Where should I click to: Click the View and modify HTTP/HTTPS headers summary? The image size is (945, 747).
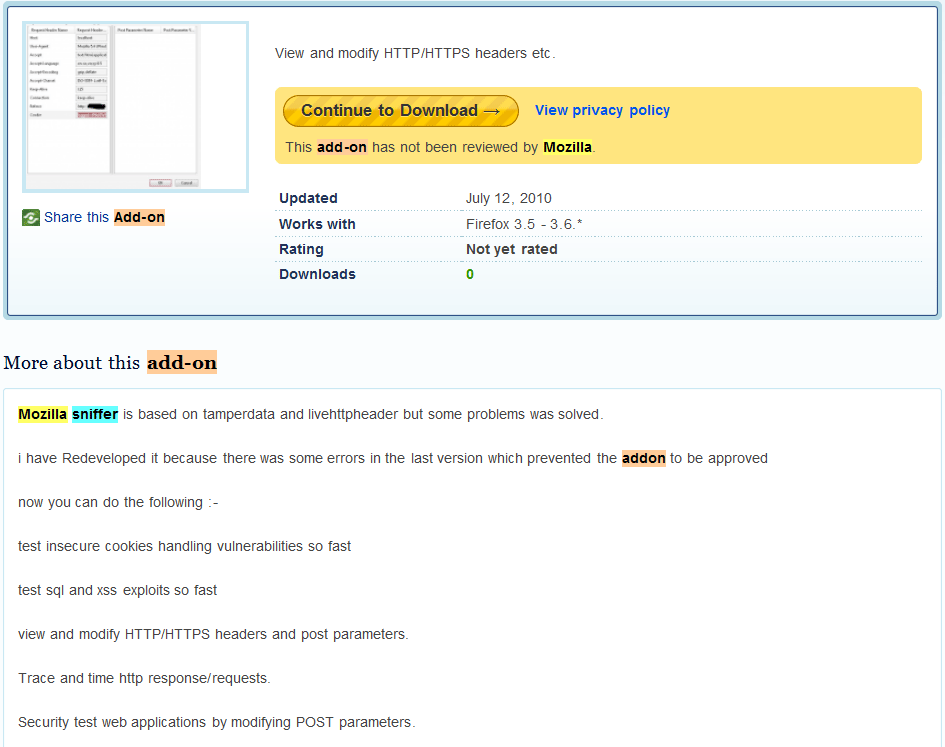pos(414,53)
